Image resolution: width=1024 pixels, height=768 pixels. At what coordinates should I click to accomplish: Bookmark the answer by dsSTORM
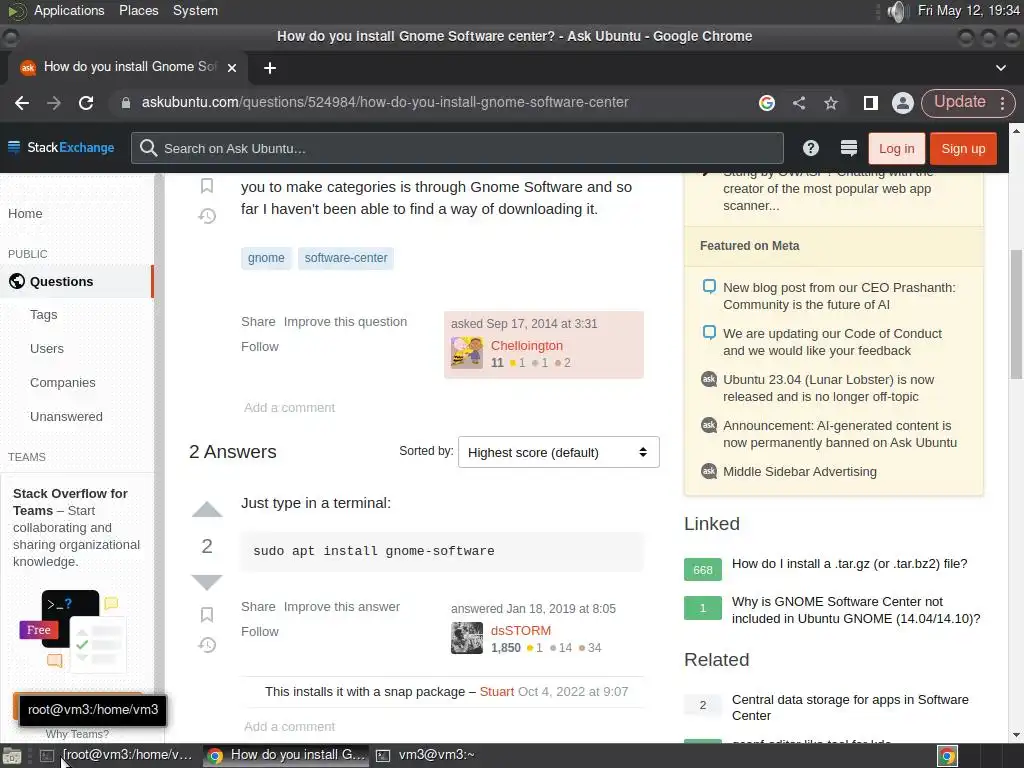pos(207,615)
